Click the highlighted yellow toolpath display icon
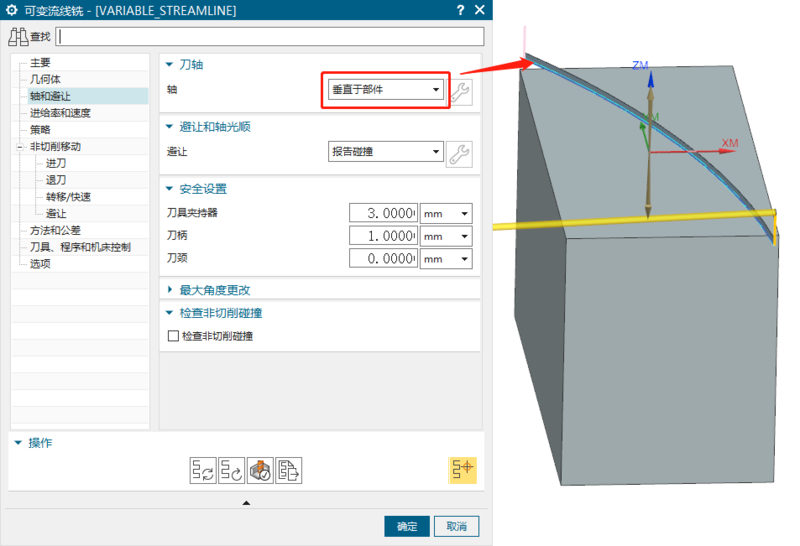Screen dimensions: 800x546 point(462,470)
